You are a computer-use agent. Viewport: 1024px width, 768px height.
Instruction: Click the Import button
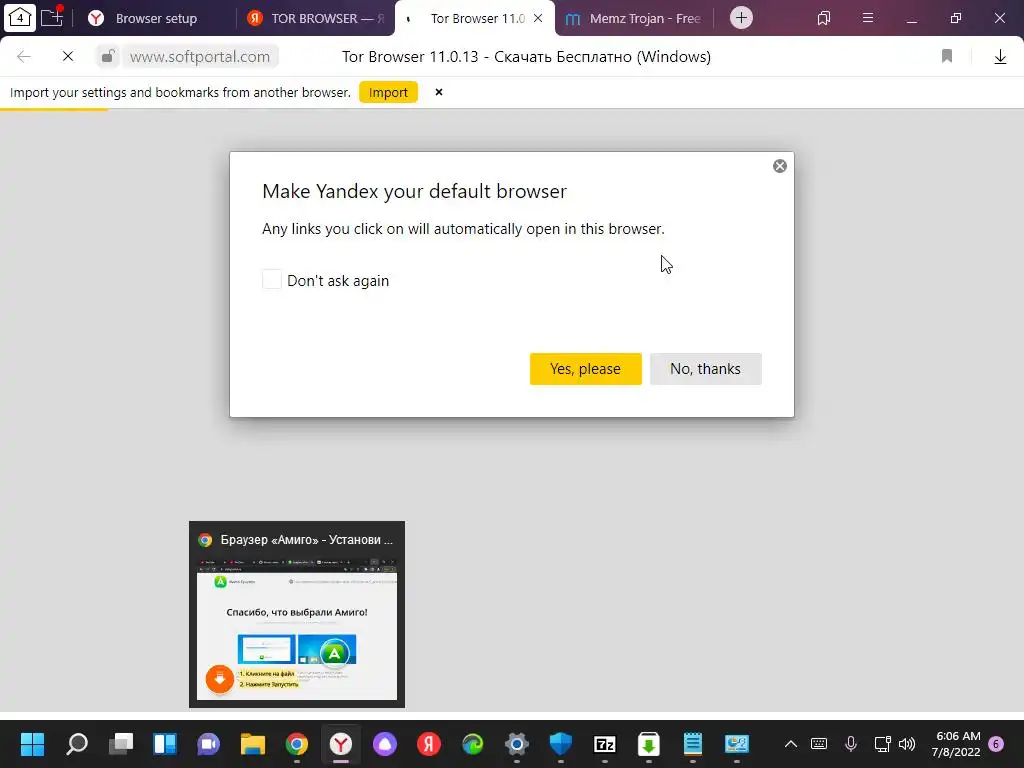click(x=389, y=93)
